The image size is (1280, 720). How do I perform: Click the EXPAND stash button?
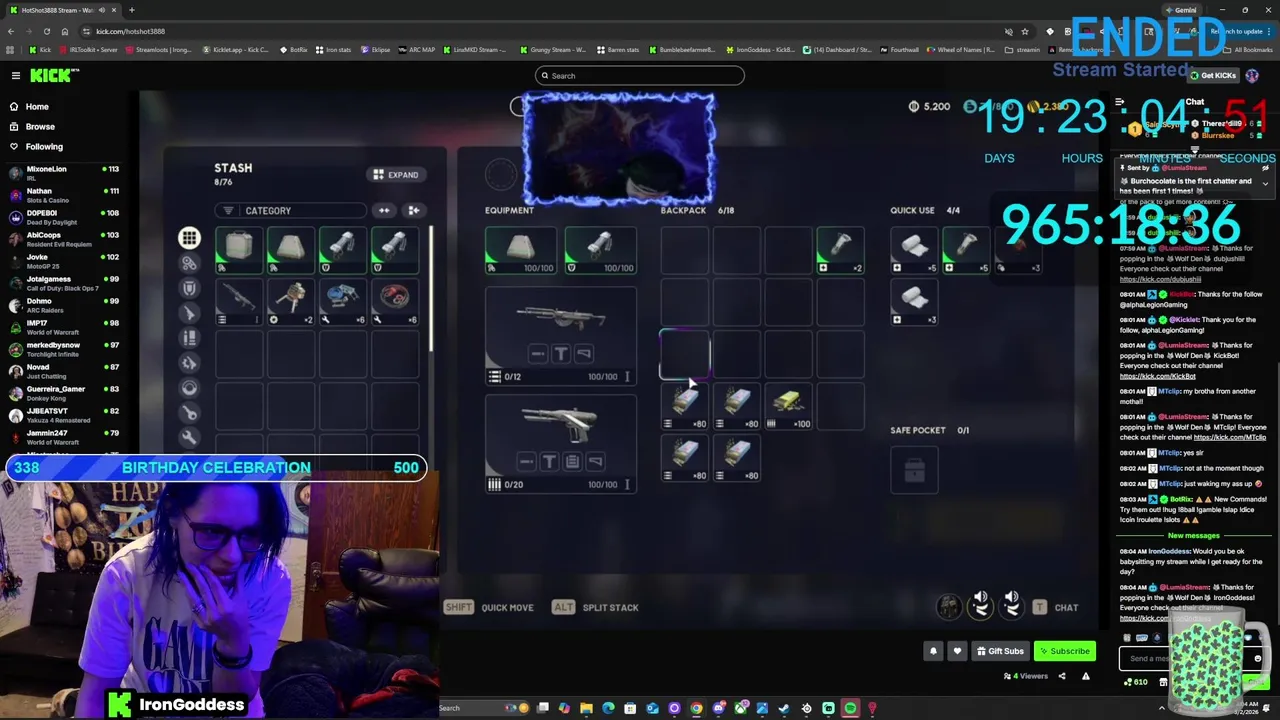tap(396, 175)
